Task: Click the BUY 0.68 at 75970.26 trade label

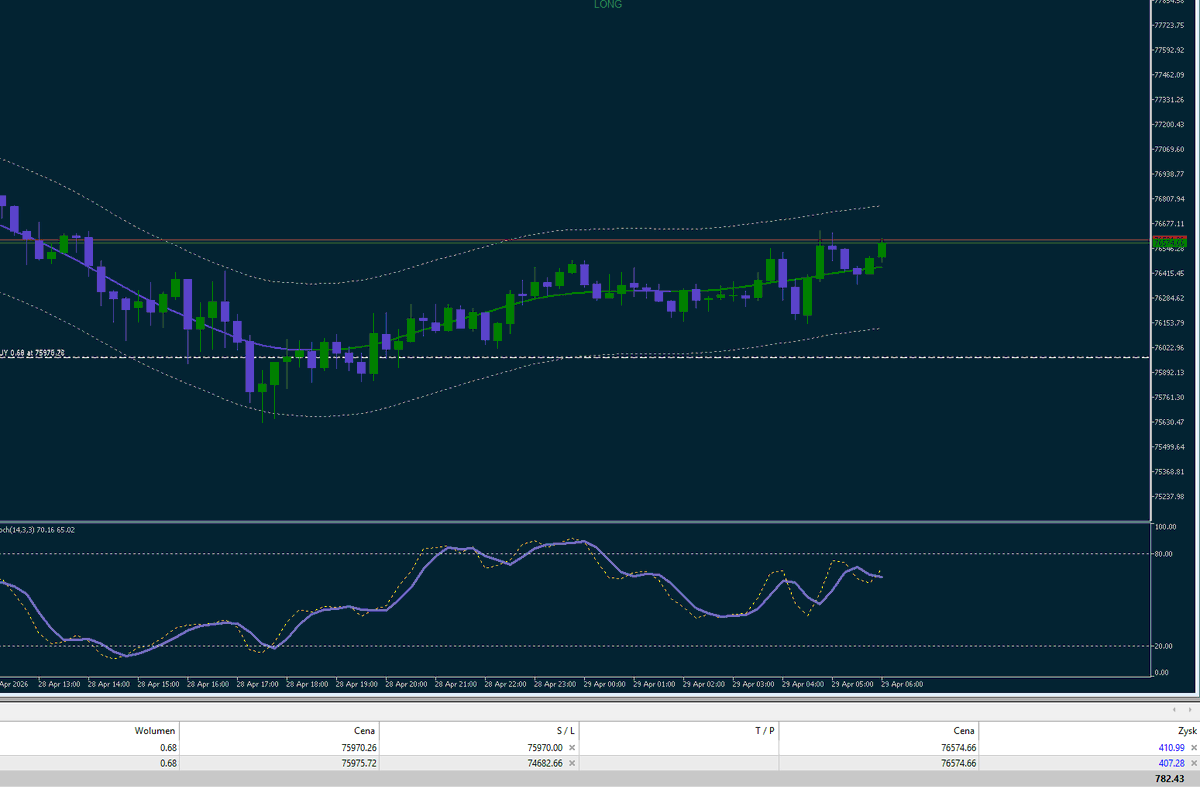Action: tap(30, 352)
